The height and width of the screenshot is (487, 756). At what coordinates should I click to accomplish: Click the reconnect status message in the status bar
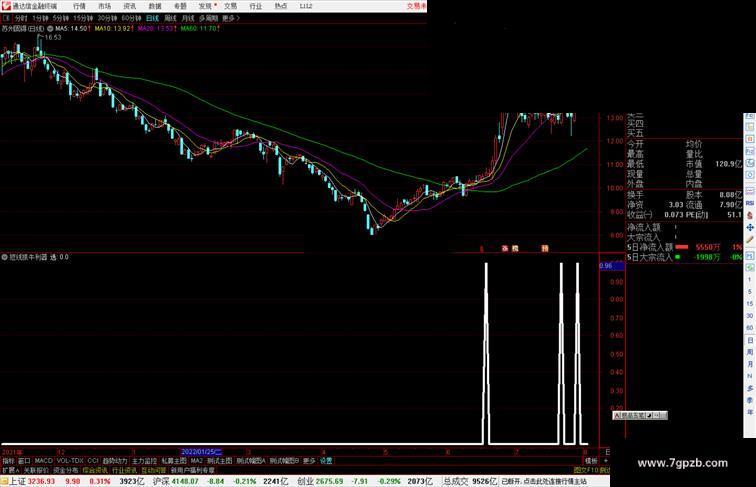pyautogui.click(x=544, y=481)
